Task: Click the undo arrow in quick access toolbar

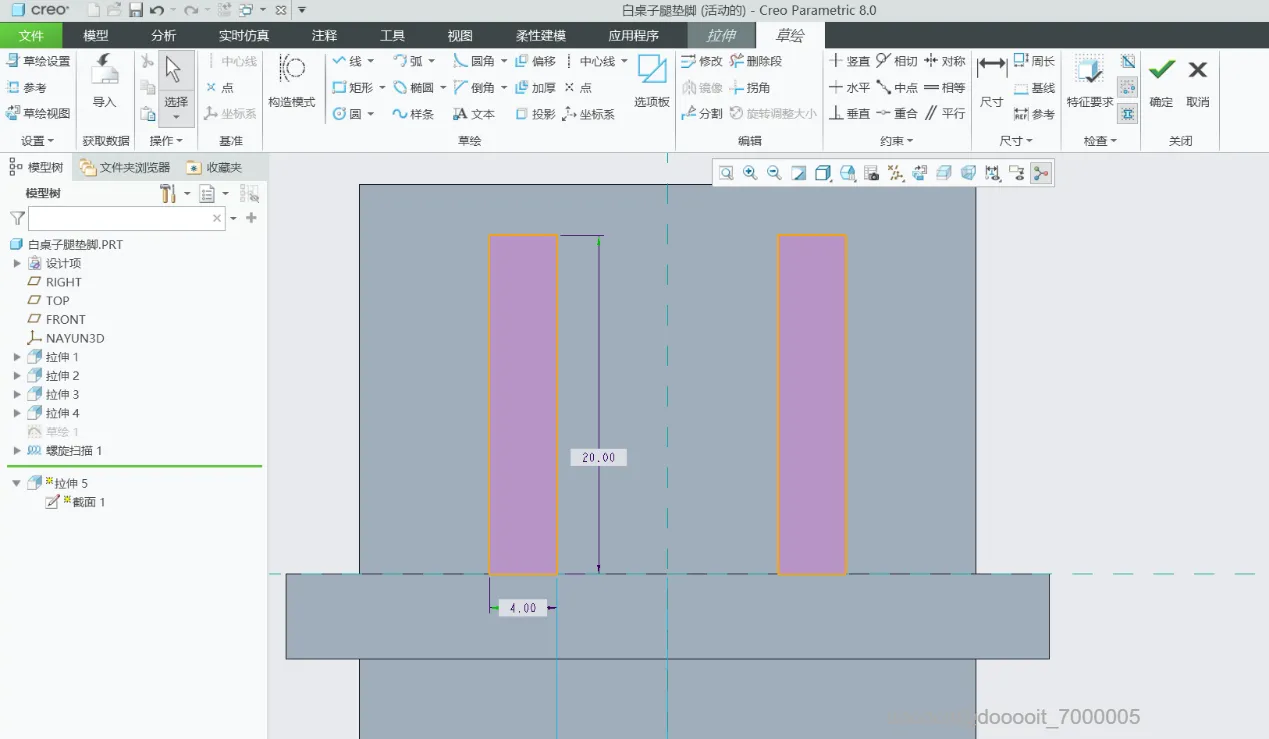Action: [x=157, y=10]
